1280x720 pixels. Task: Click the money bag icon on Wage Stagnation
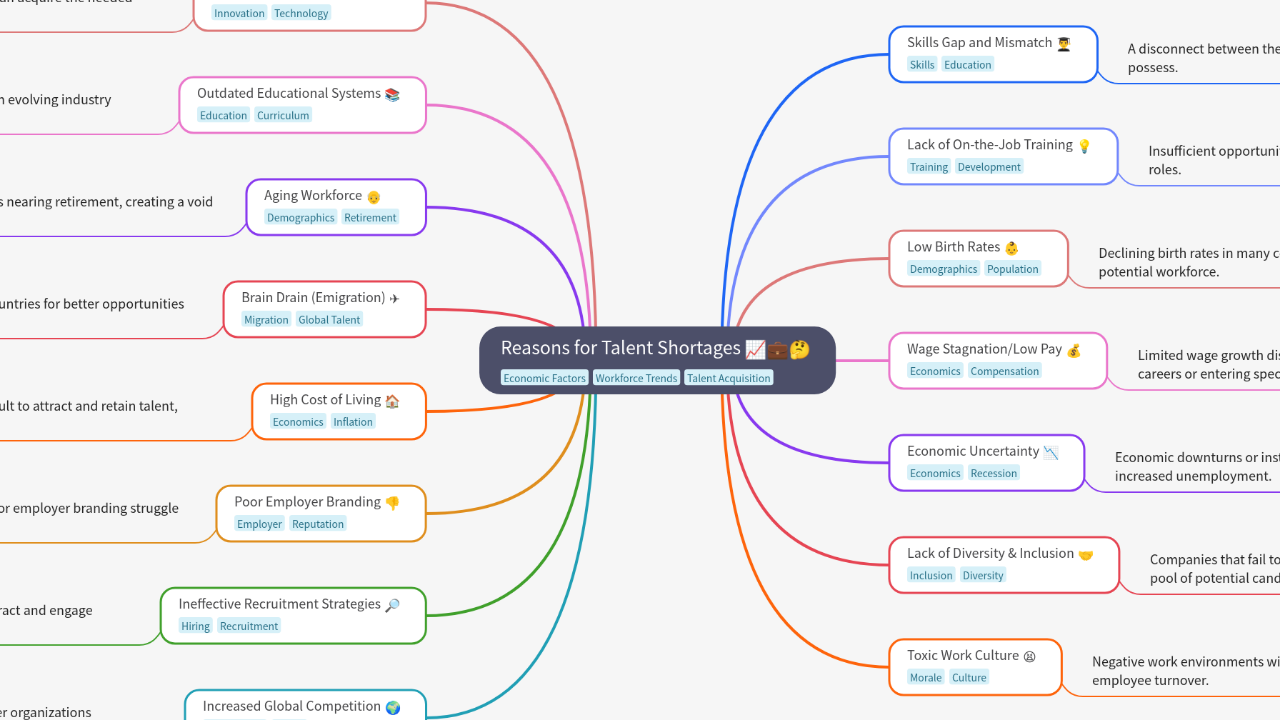(1074, 350)
